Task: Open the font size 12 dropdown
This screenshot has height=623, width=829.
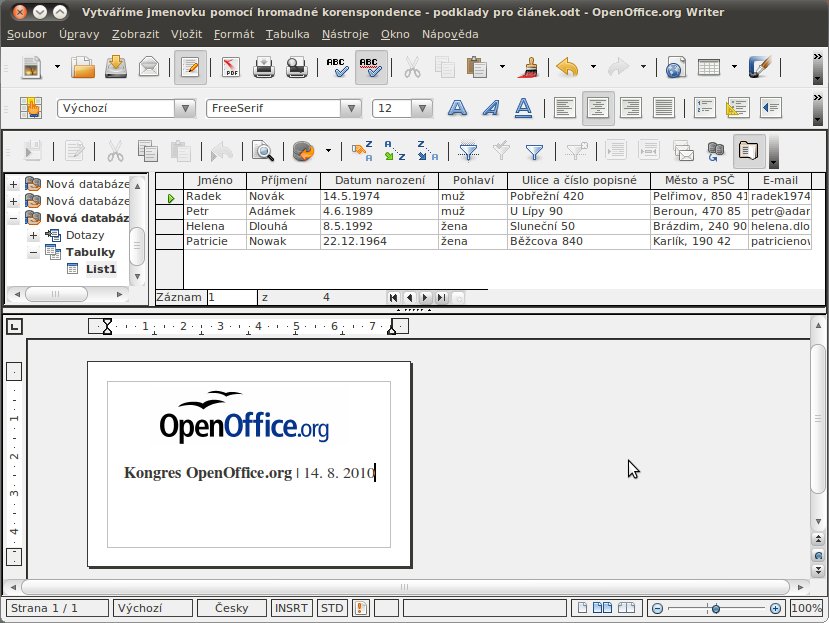Action: (422, 108)
